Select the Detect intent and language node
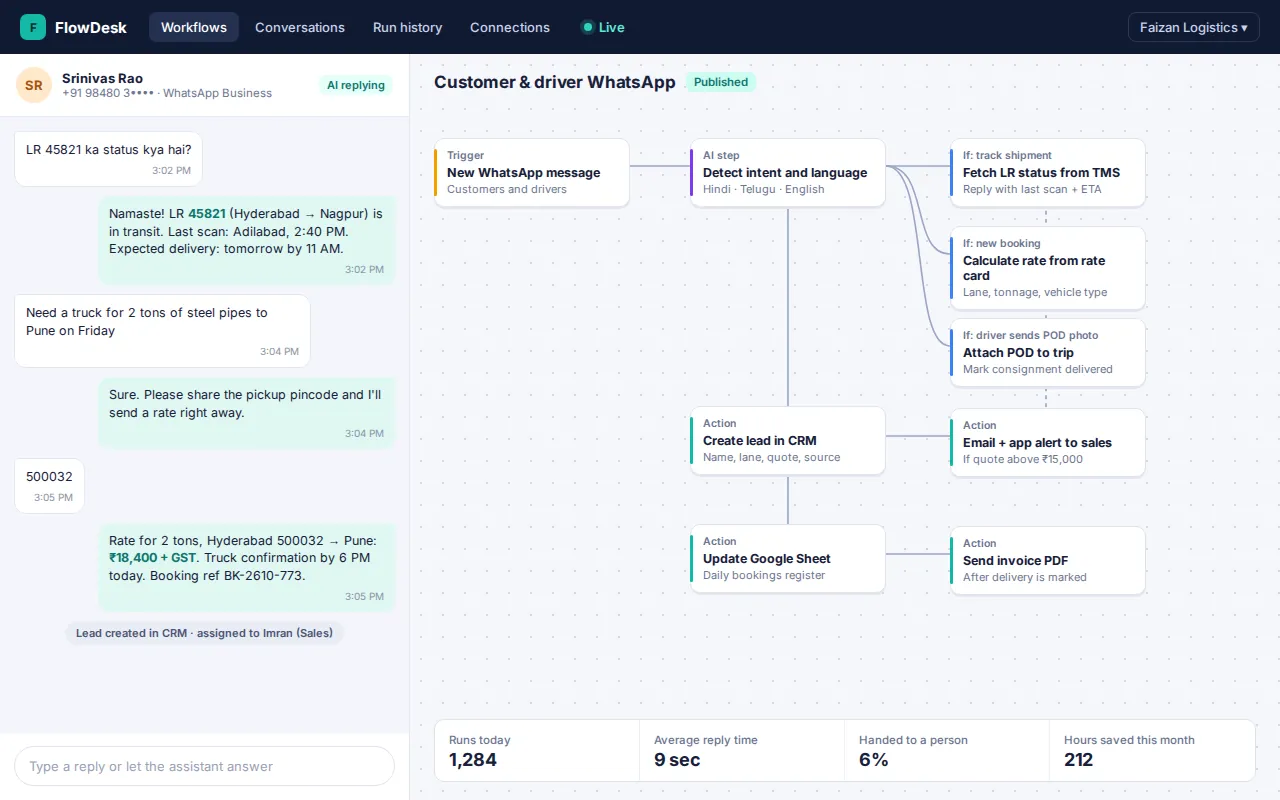1280x800 pixels. [788, 172]
